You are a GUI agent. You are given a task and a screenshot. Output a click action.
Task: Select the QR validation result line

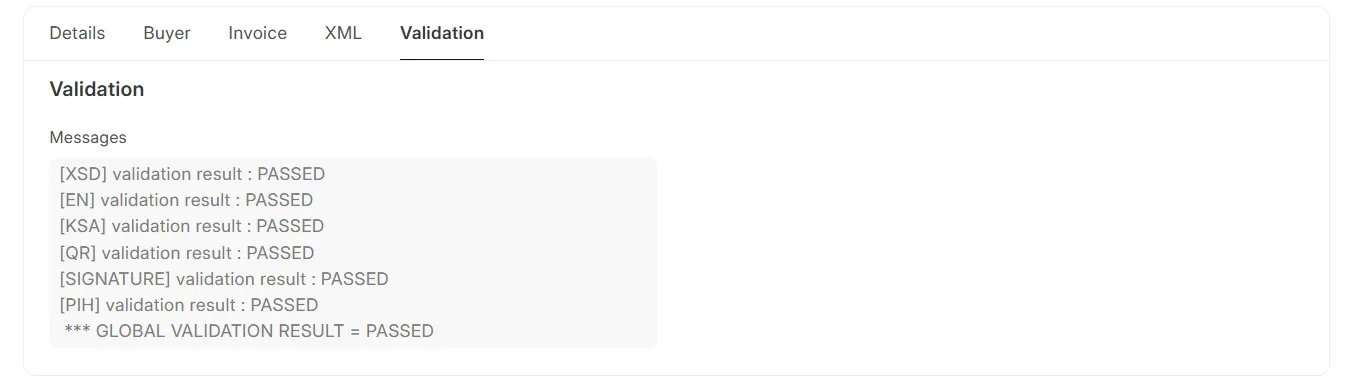click(187, 253)
